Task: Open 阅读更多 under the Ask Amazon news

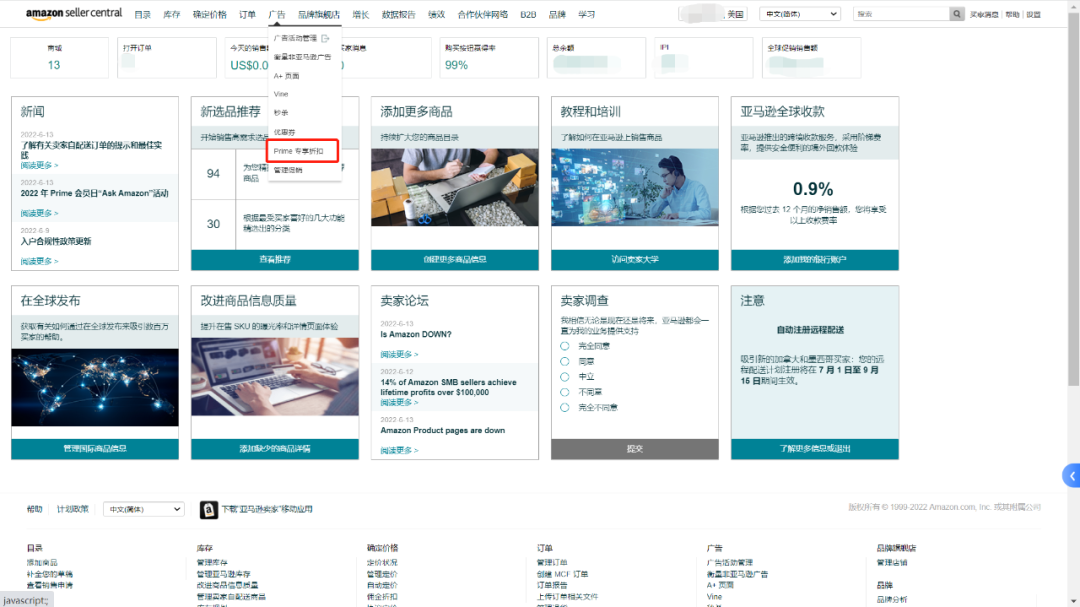Action: pyautogui.click(x=39, y=214)
